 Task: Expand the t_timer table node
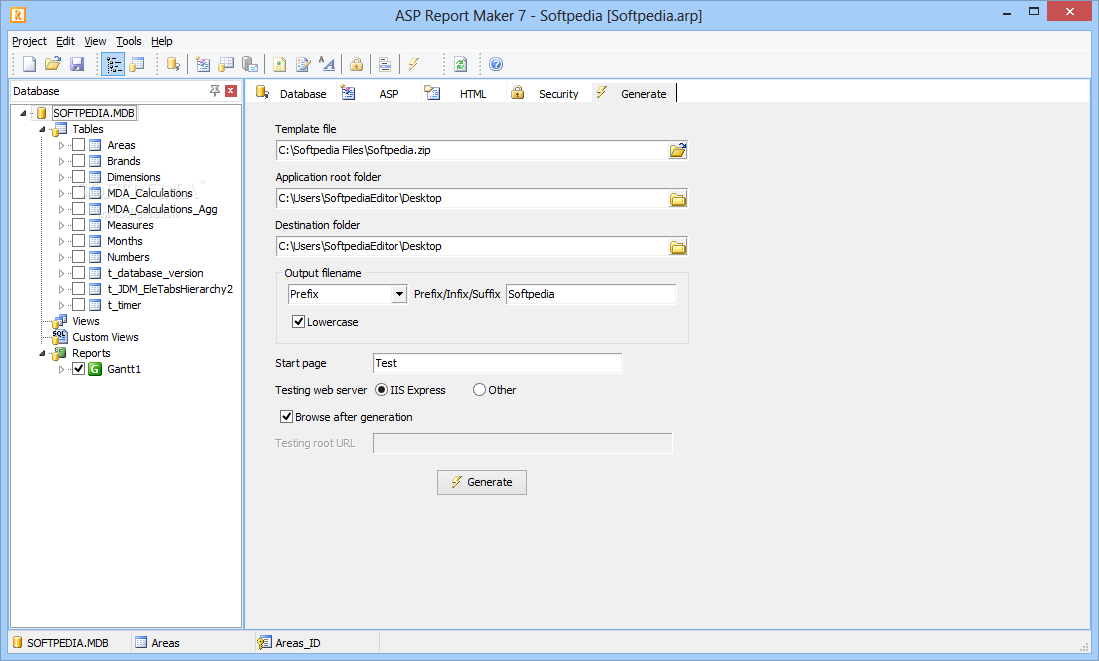[x=61, y=305]
